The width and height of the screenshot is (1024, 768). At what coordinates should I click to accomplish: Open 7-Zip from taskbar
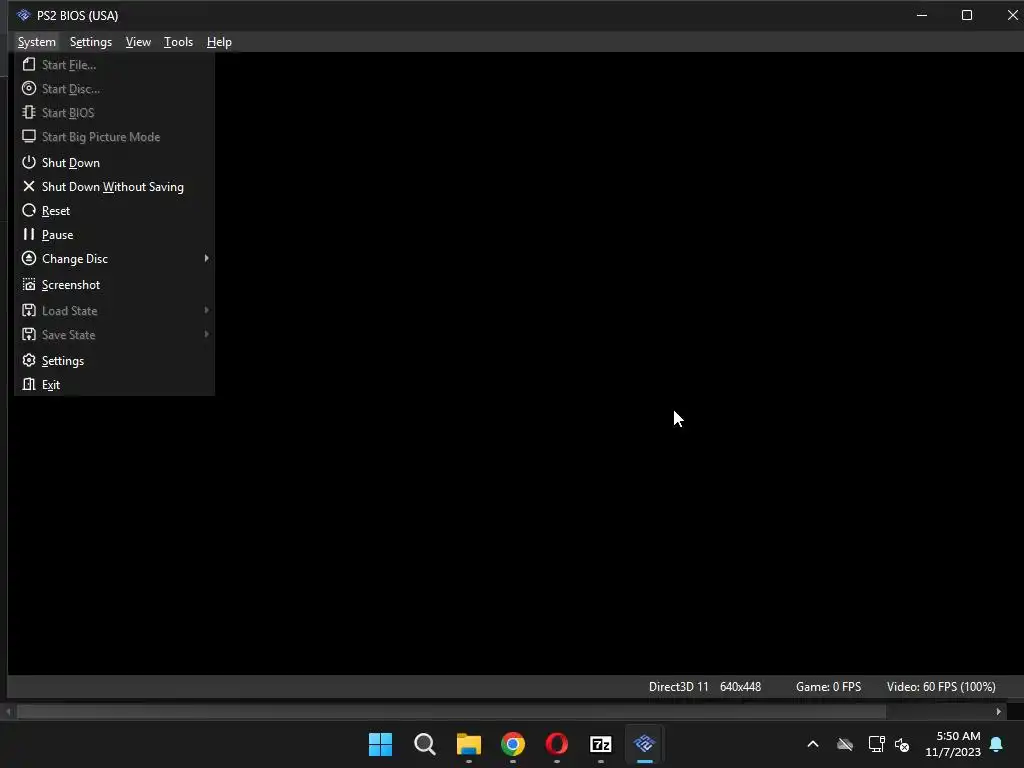(601, 744)
